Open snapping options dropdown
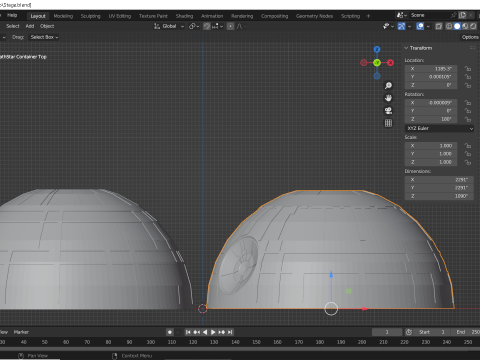 click(x=217, y=26)
